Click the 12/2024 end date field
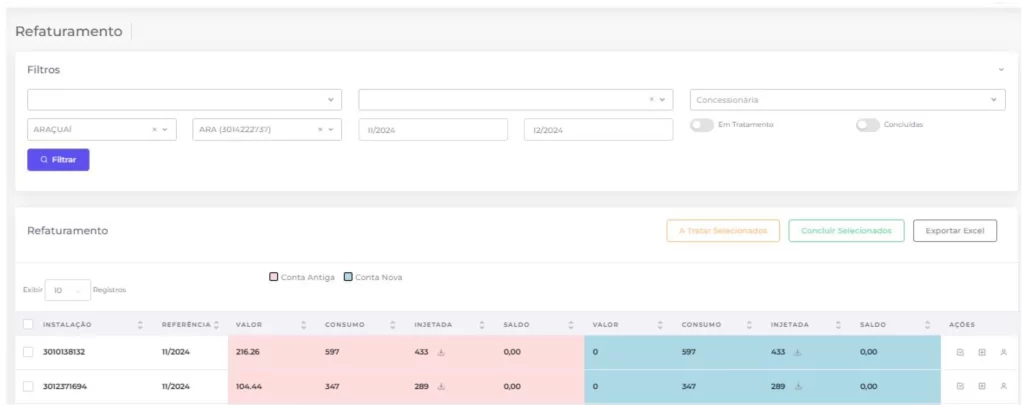 (598, 130)
